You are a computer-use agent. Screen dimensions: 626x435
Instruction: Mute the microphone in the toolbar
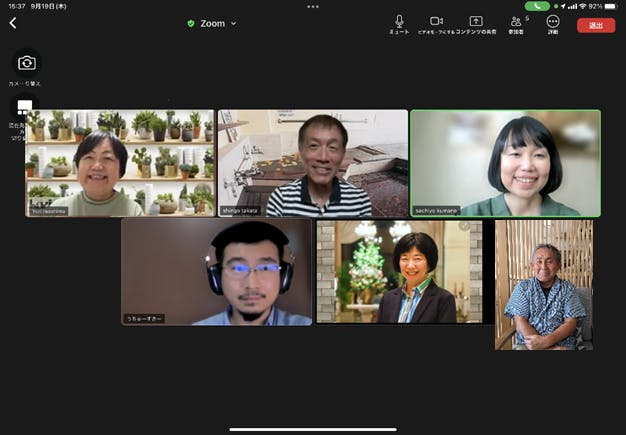point(399,22)
